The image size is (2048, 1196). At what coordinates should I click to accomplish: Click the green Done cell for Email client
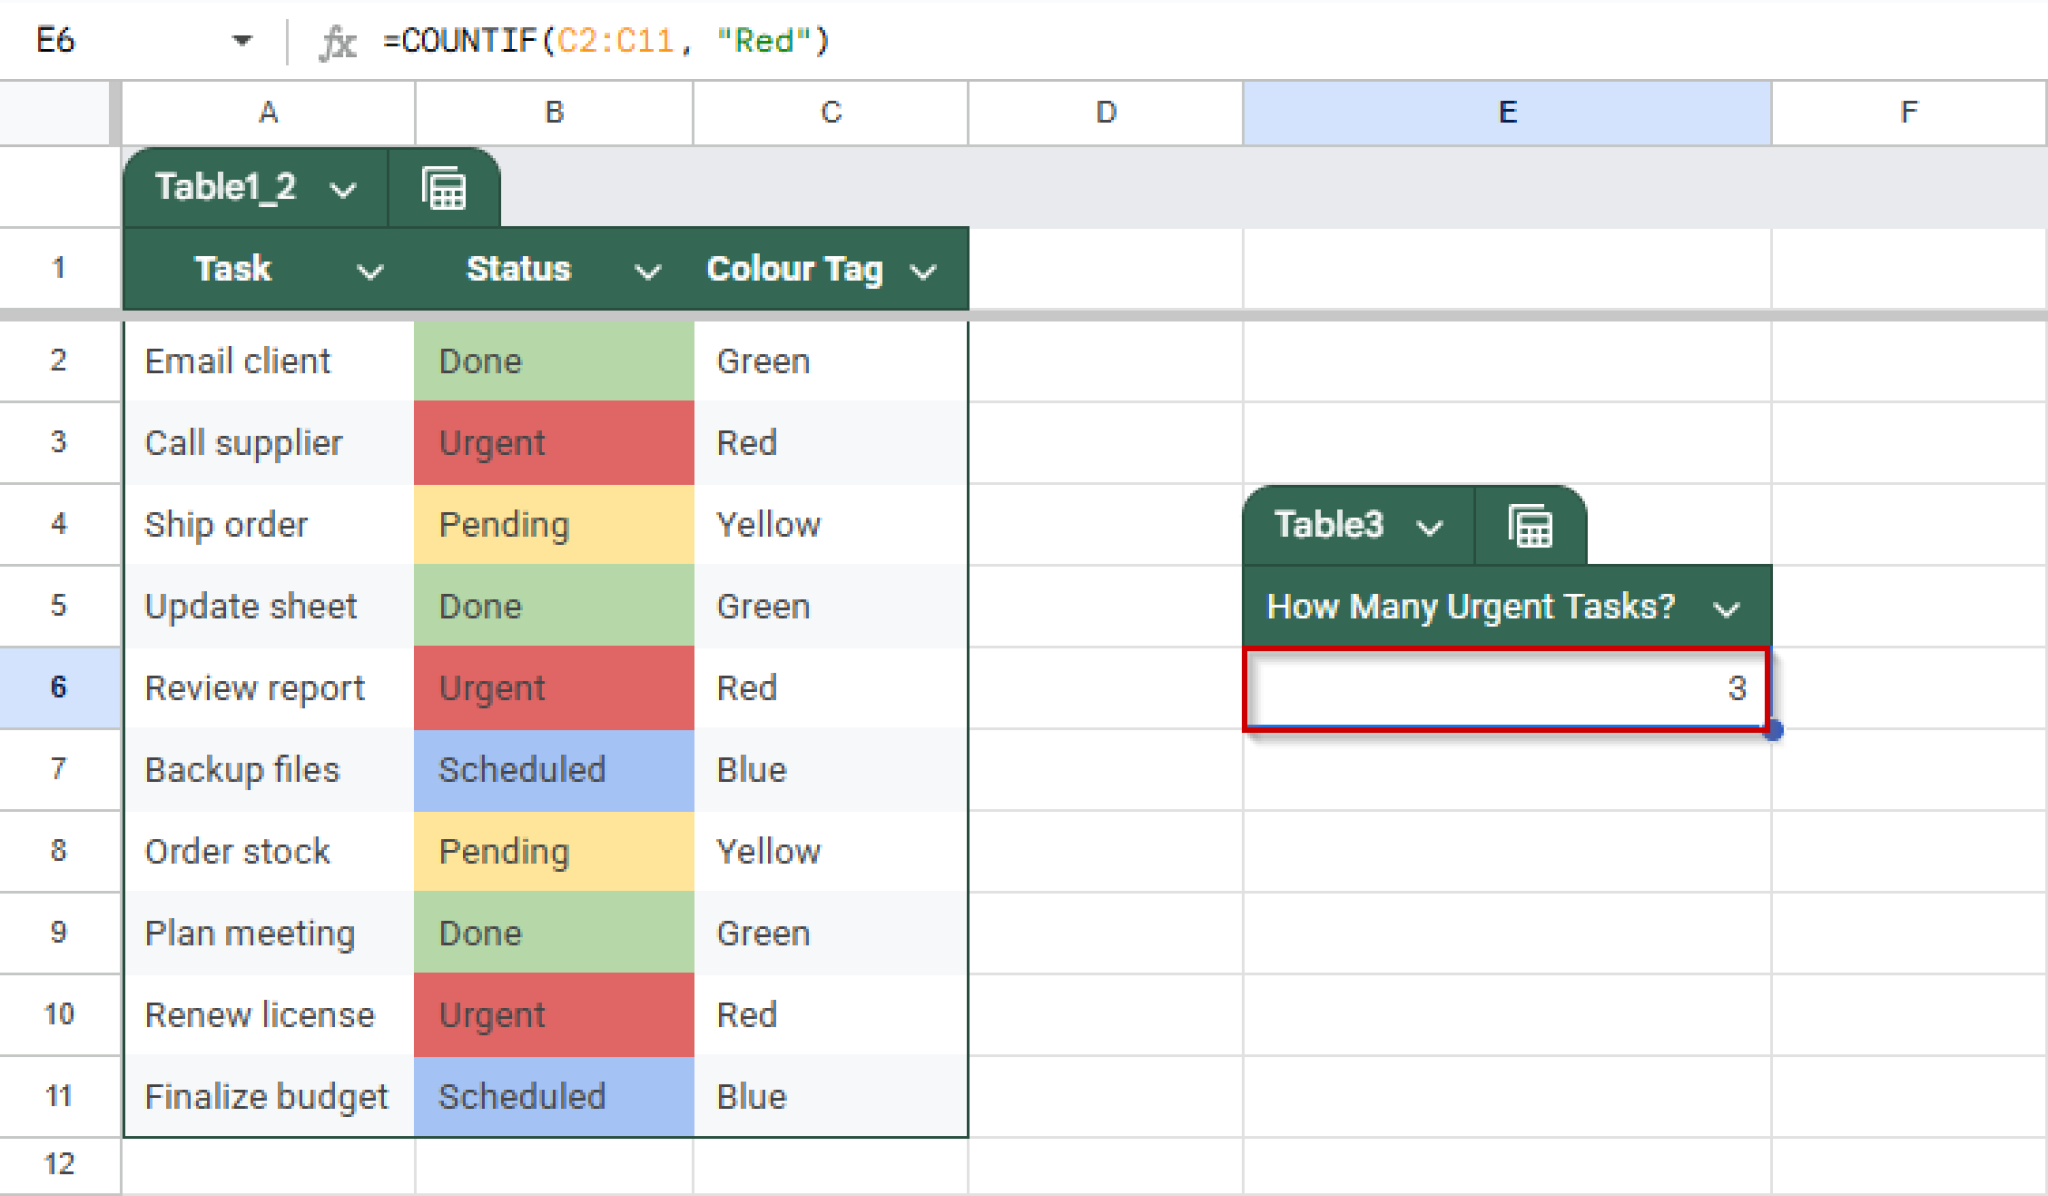click(553, 361)
